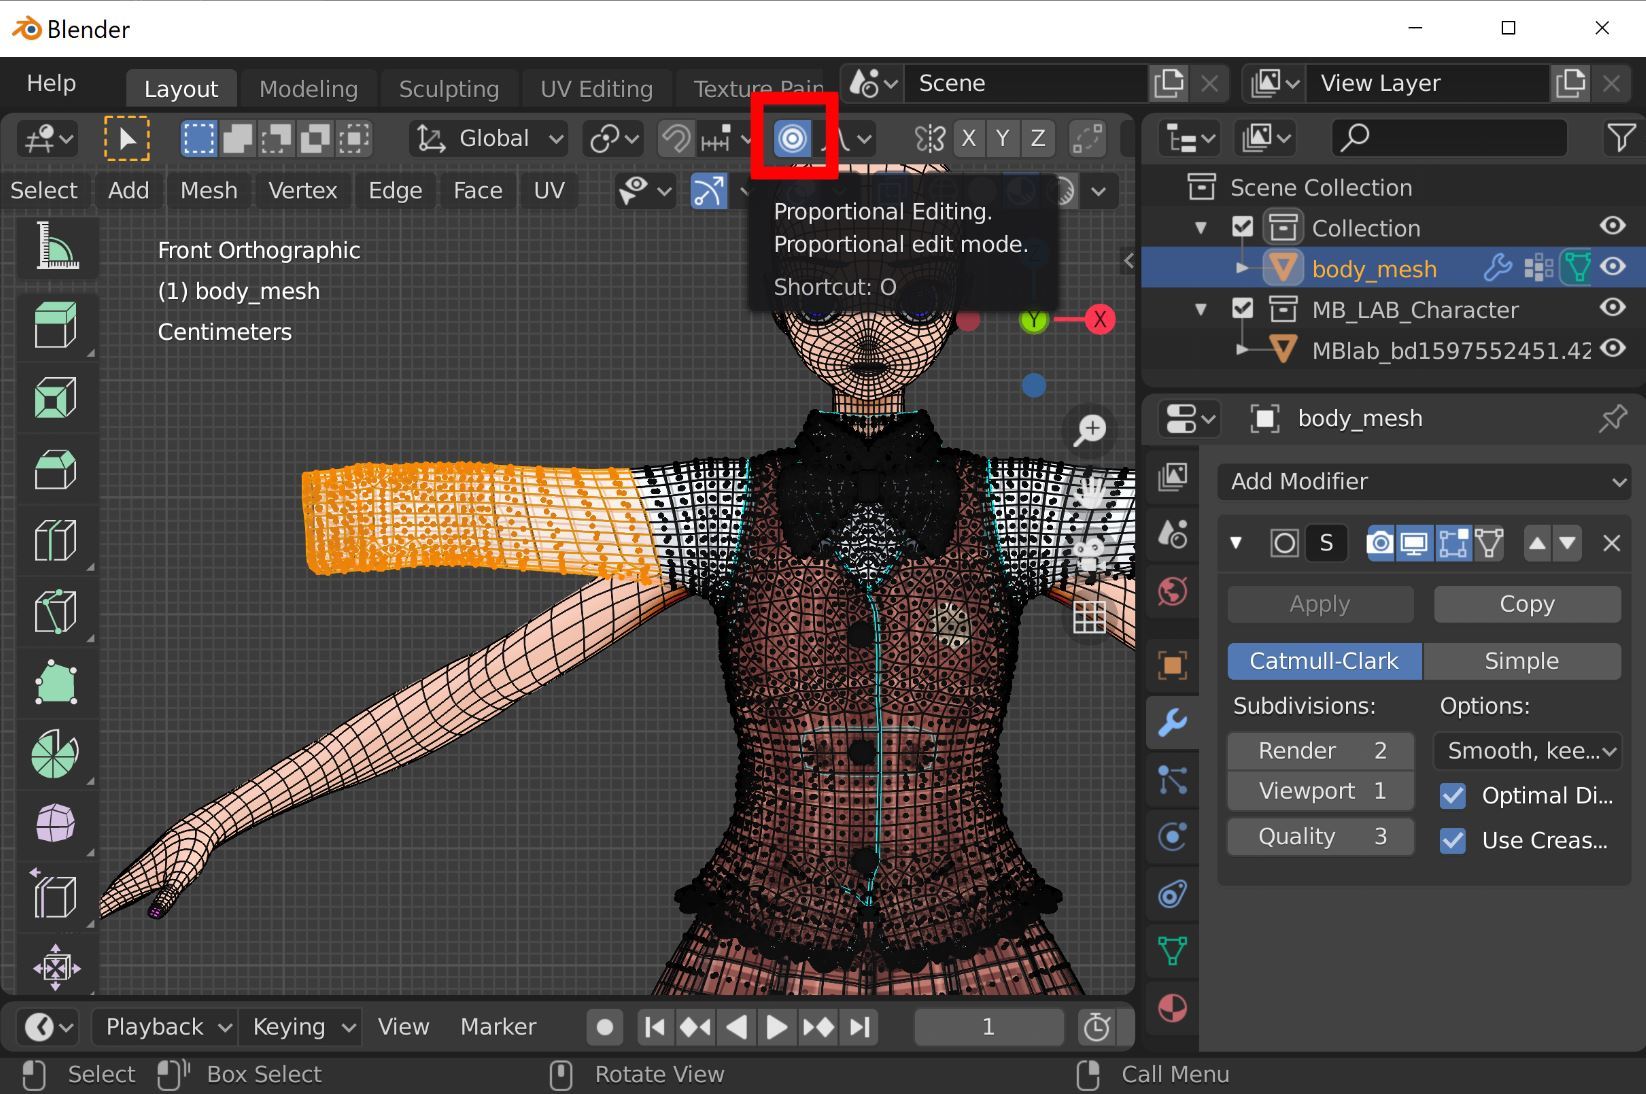Click the zoom magnifier viewport gizmo
The height and width of the screenshot is (1094, 1646).
coord(1089,430)
